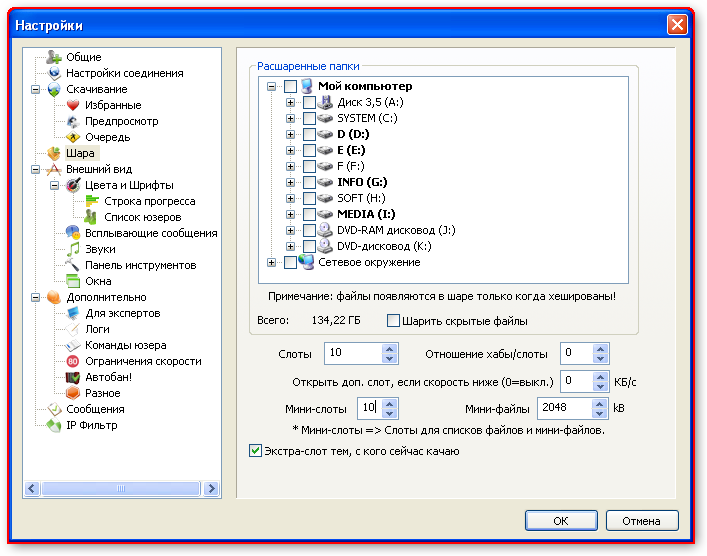Click the Сообщения icon
The height and width of the screenshot is (556, 707).
point(55,409)
